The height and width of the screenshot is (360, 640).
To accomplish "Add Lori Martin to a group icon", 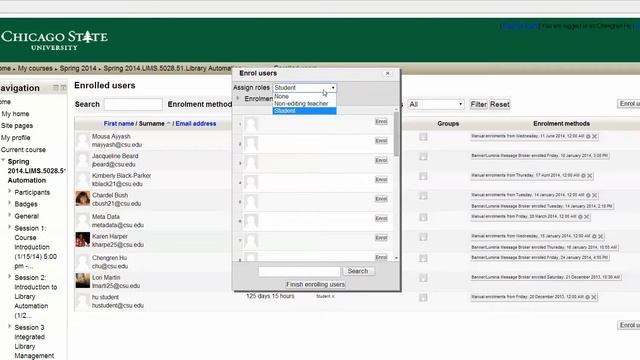I will [423, 278].
